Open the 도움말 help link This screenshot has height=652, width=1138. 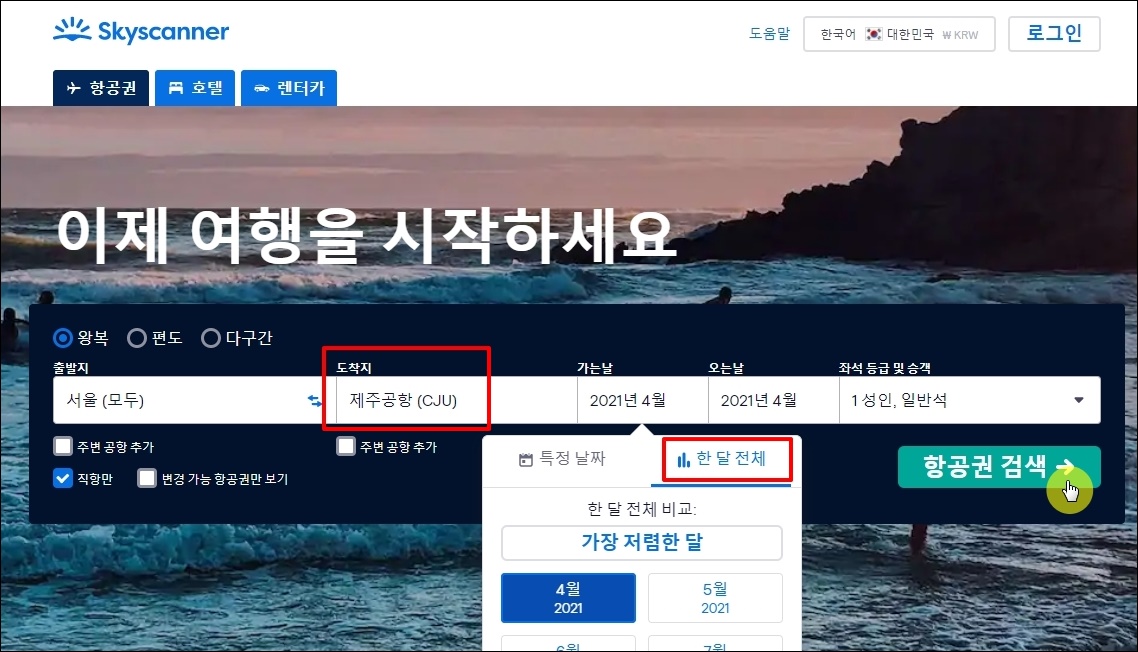click(769, 33)
